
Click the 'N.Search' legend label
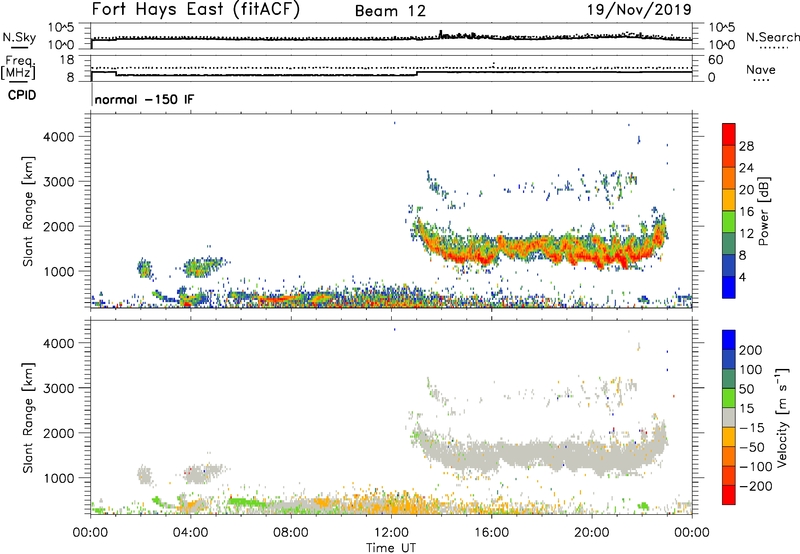pos(772,37)
